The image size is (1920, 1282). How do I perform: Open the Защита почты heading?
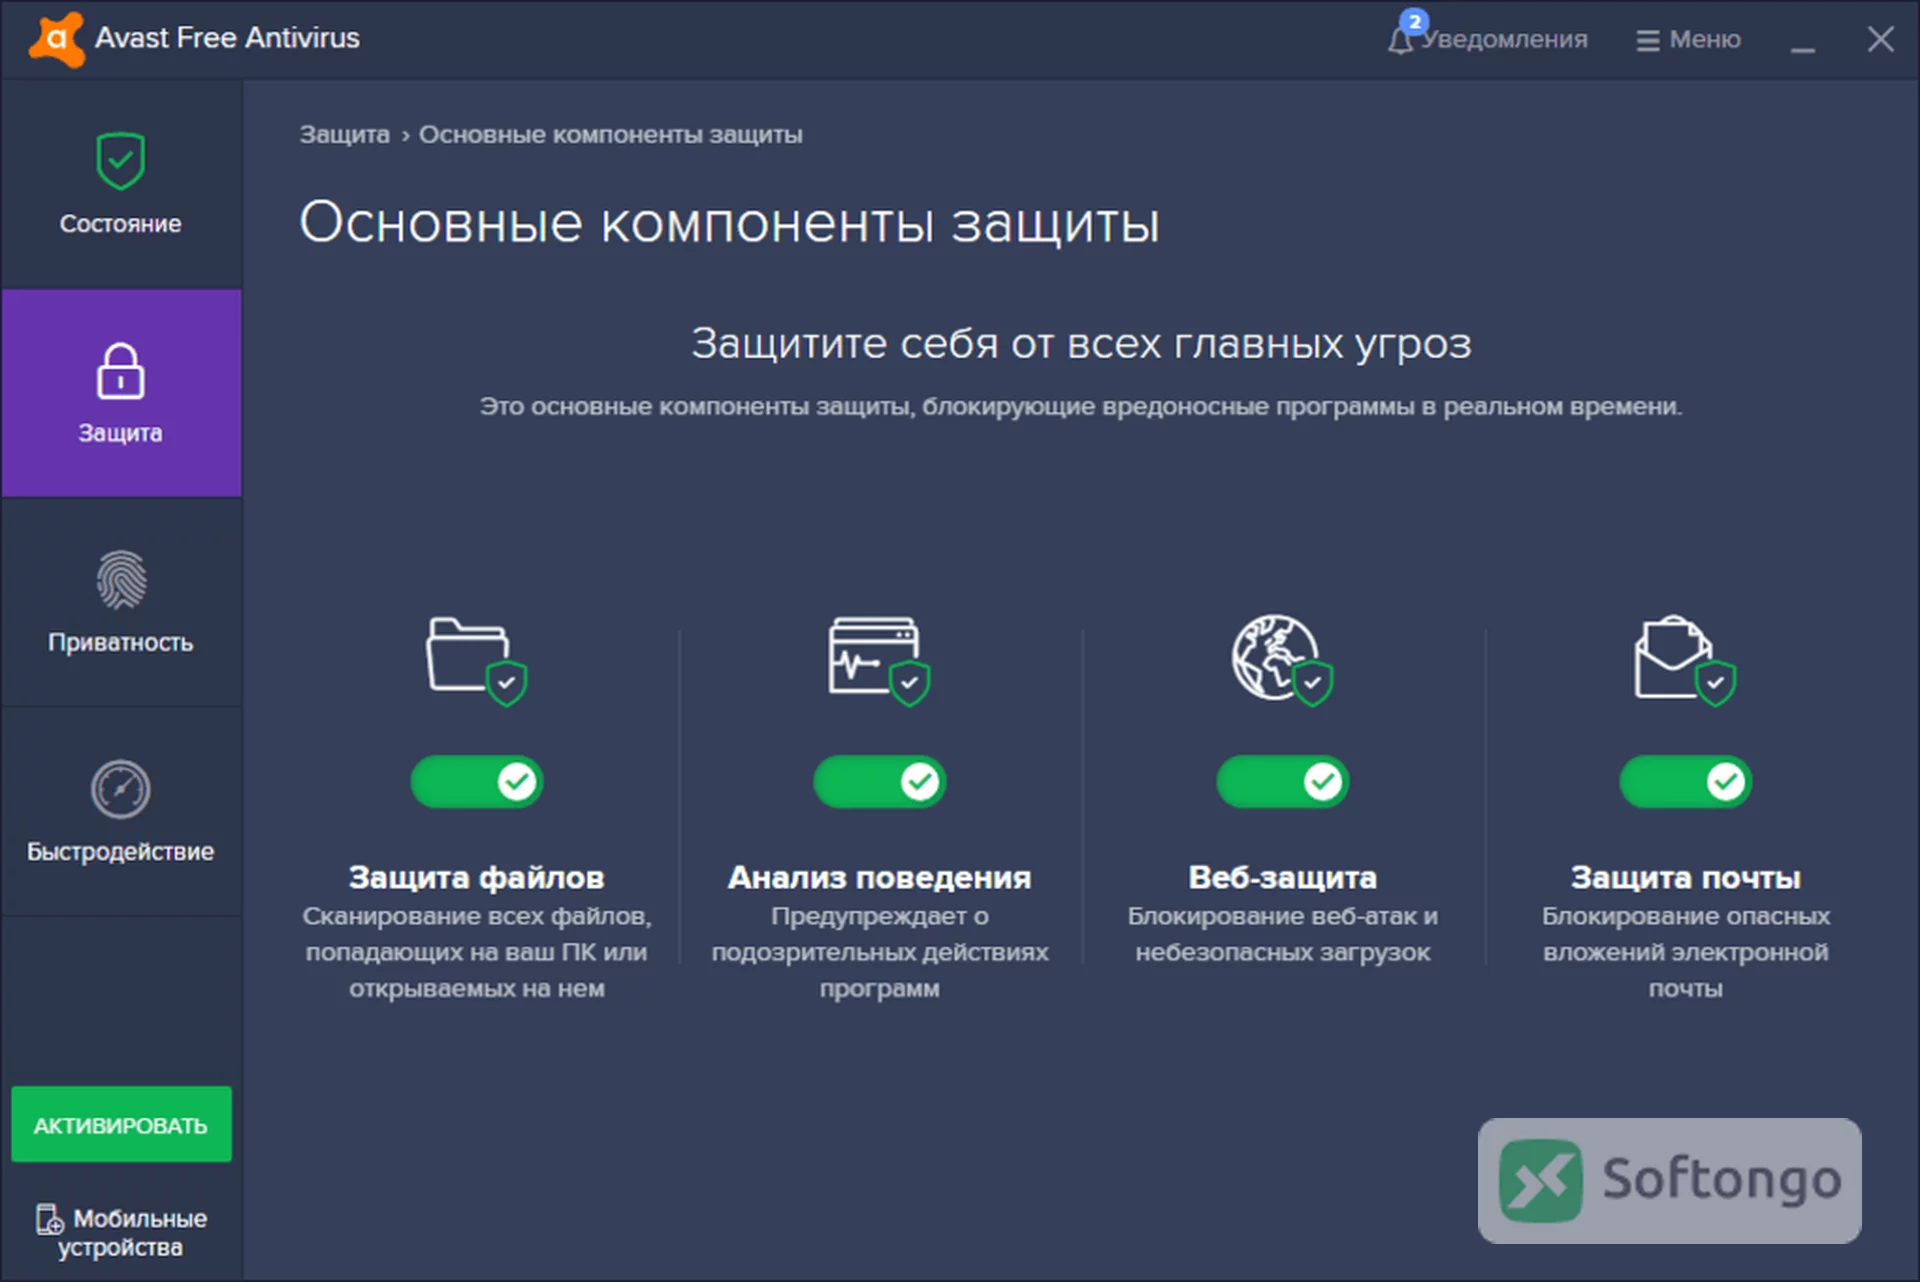click(1685, 877)
